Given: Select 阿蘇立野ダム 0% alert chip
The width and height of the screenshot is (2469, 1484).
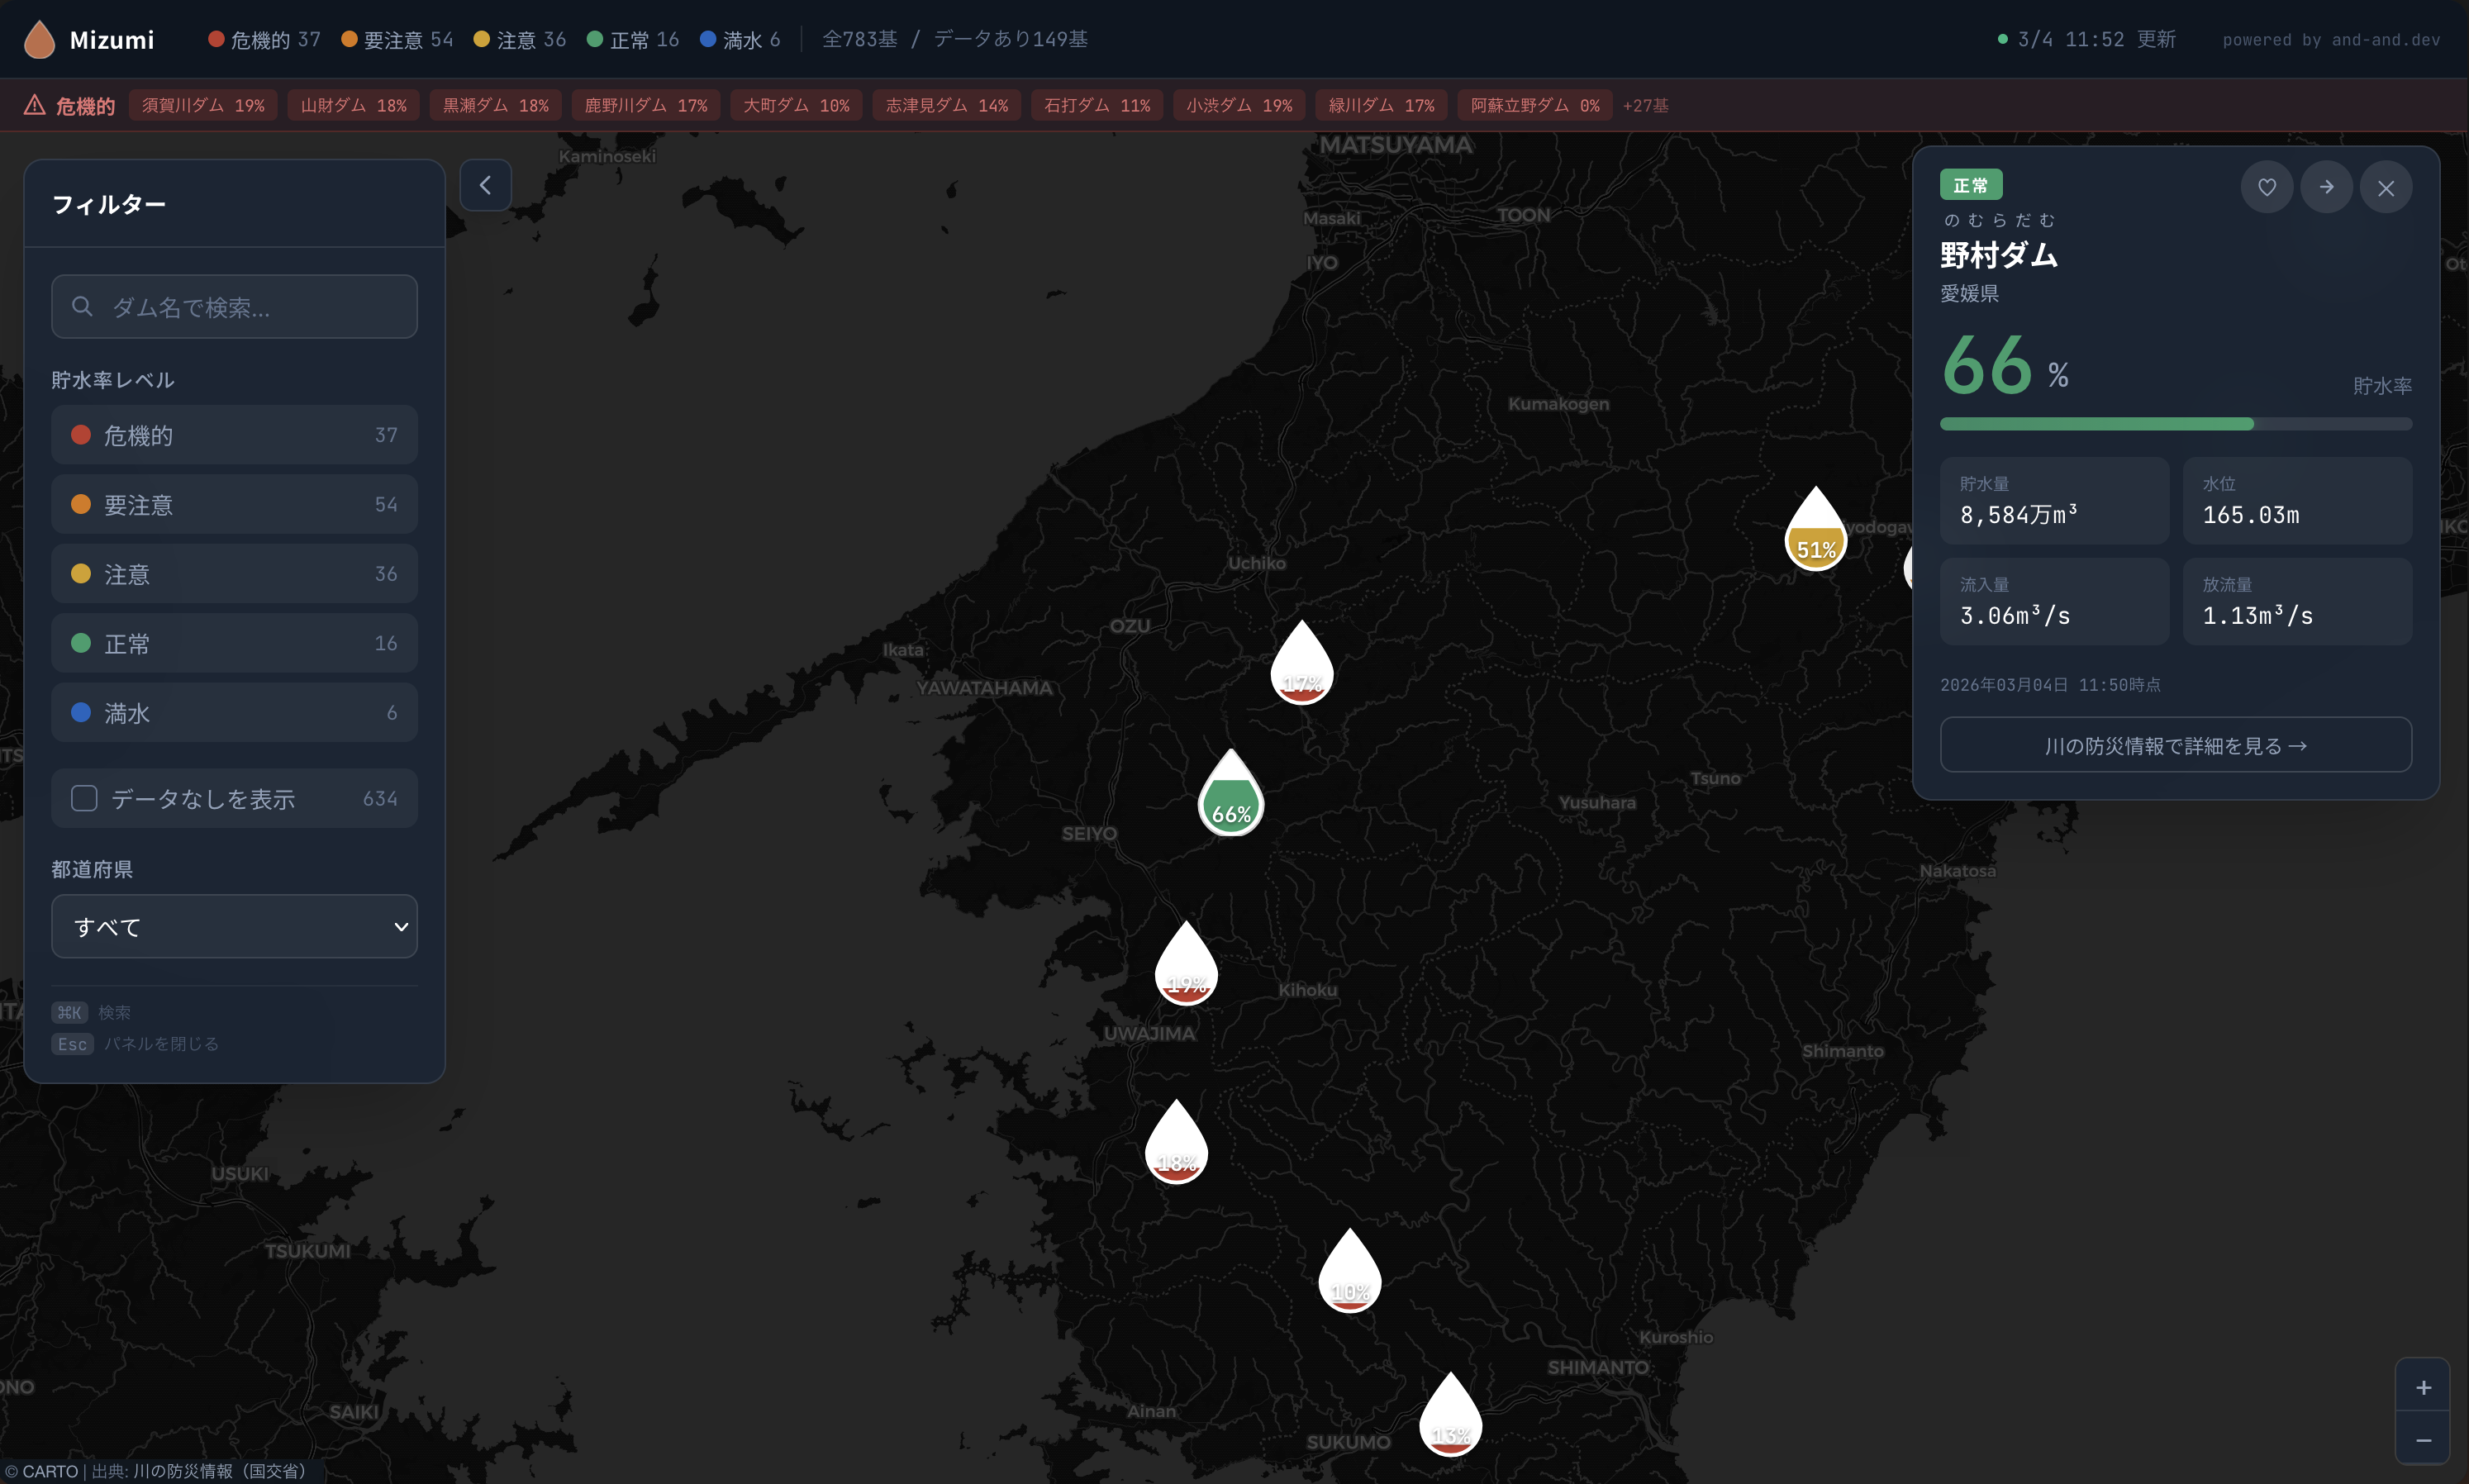Looking at the screenshot, I should click(x=1534, y=106).
